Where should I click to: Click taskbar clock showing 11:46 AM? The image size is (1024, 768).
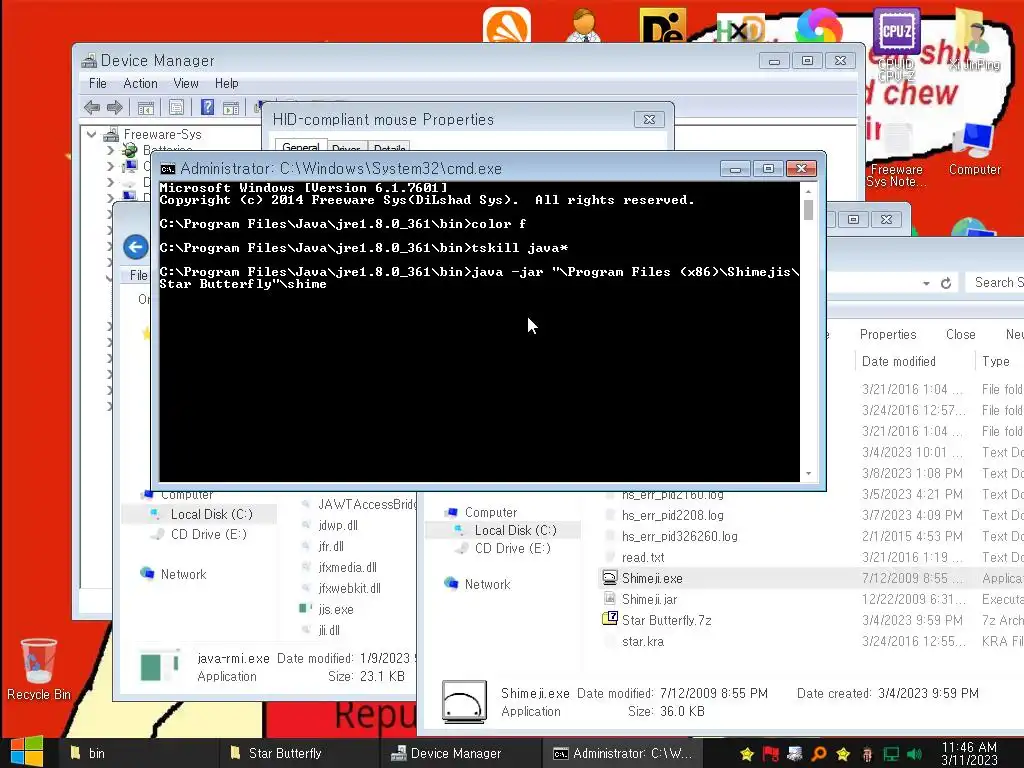(x=969, y=753)
